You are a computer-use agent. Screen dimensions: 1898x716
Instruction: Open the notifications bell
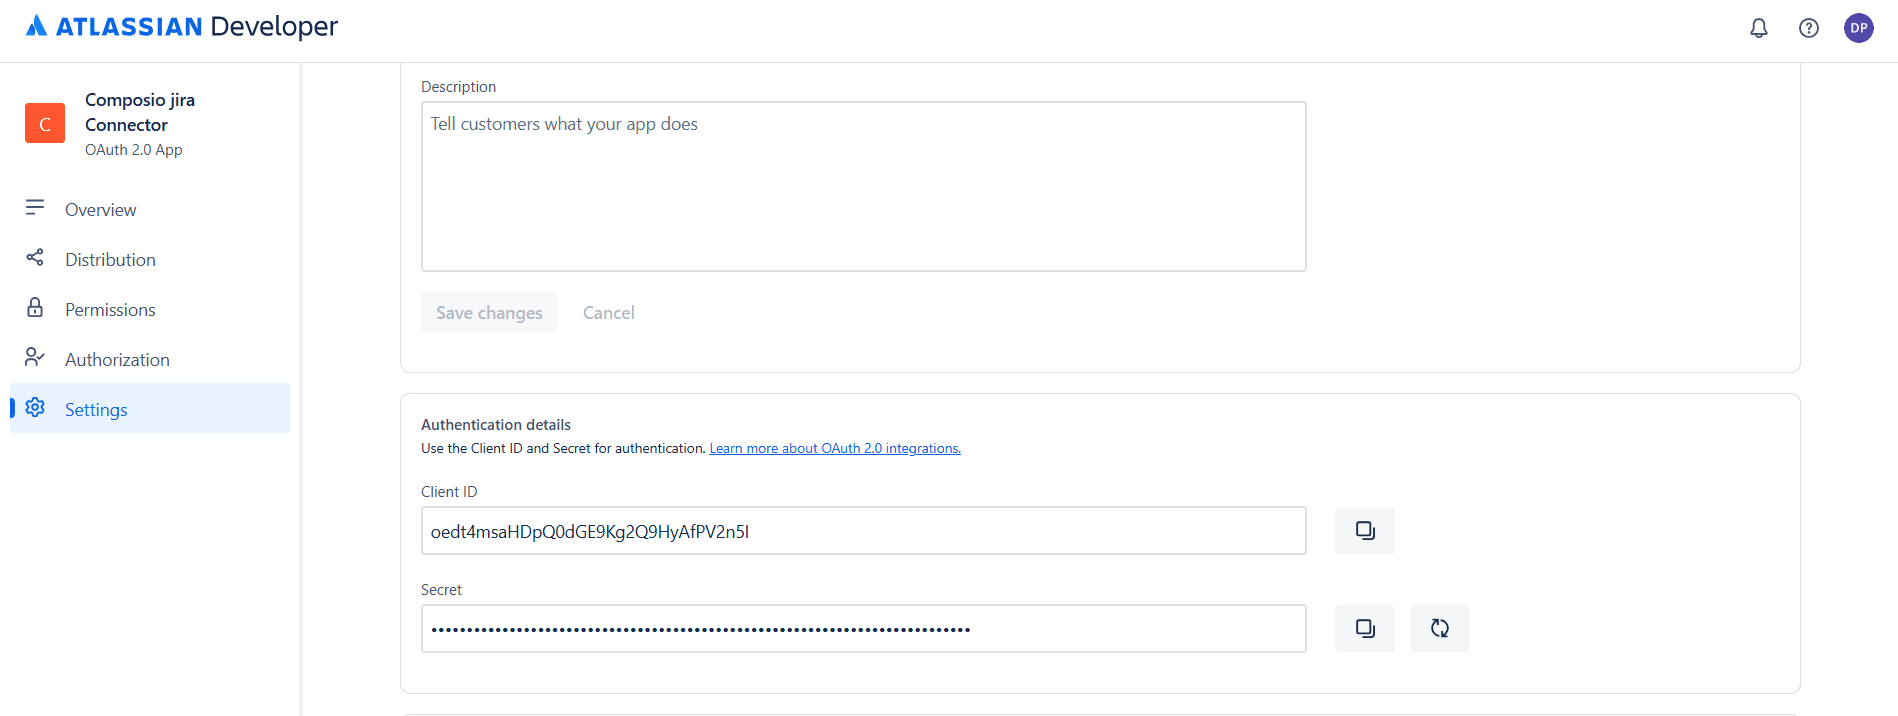coord(1759,28)
